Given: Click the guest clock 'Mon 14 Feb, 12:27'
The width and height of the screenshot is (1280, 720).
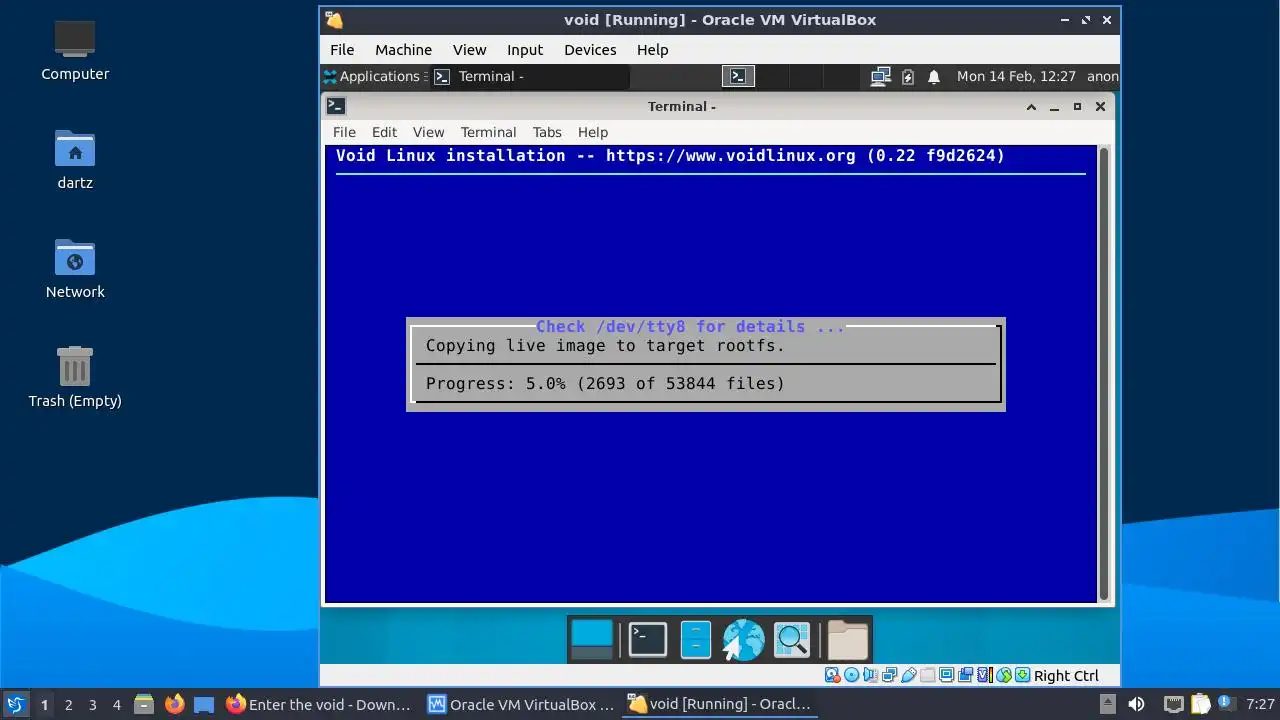Looking at the screenshot, I should [x=1016, y=76].
